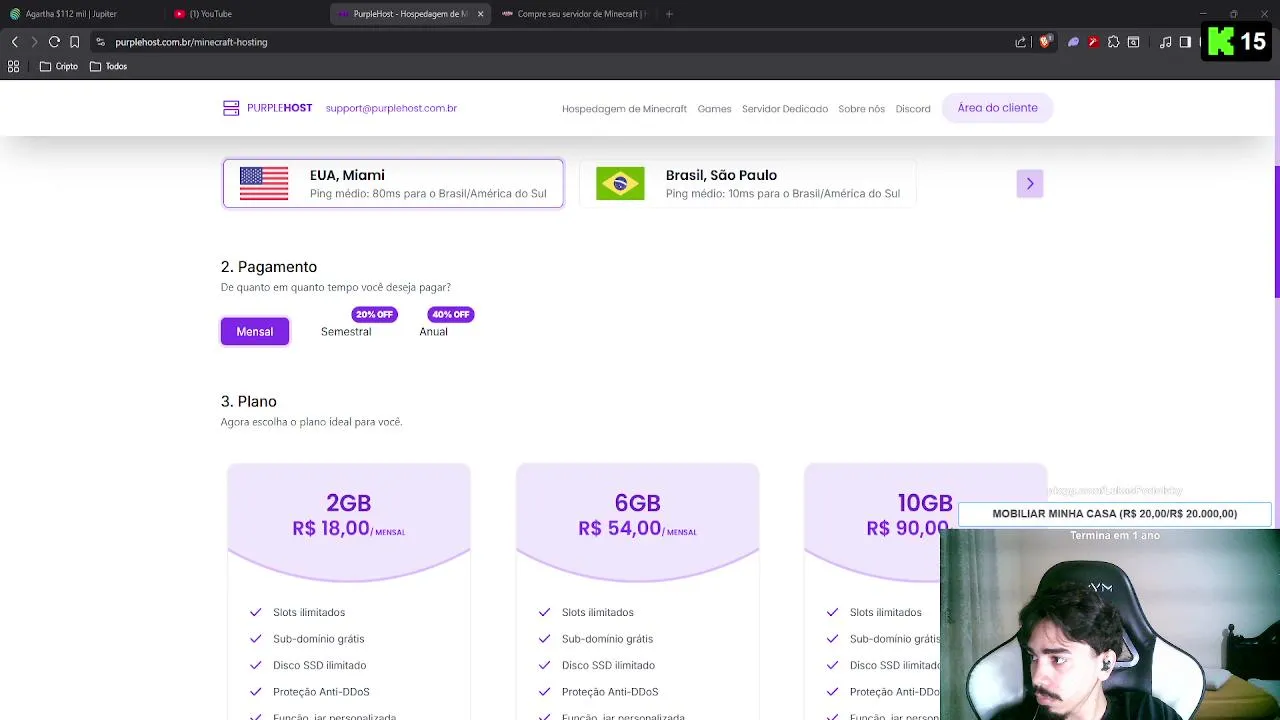Click the 20% OFF badge
This screenshot has height=720, width=1280.
[x=375, y=314]
